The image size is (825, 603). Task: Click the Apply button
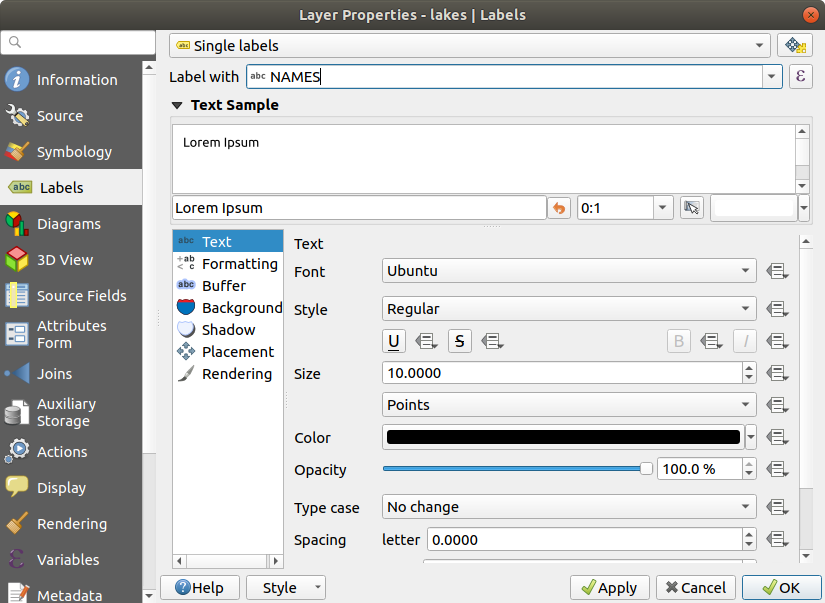tap(610, 588)
